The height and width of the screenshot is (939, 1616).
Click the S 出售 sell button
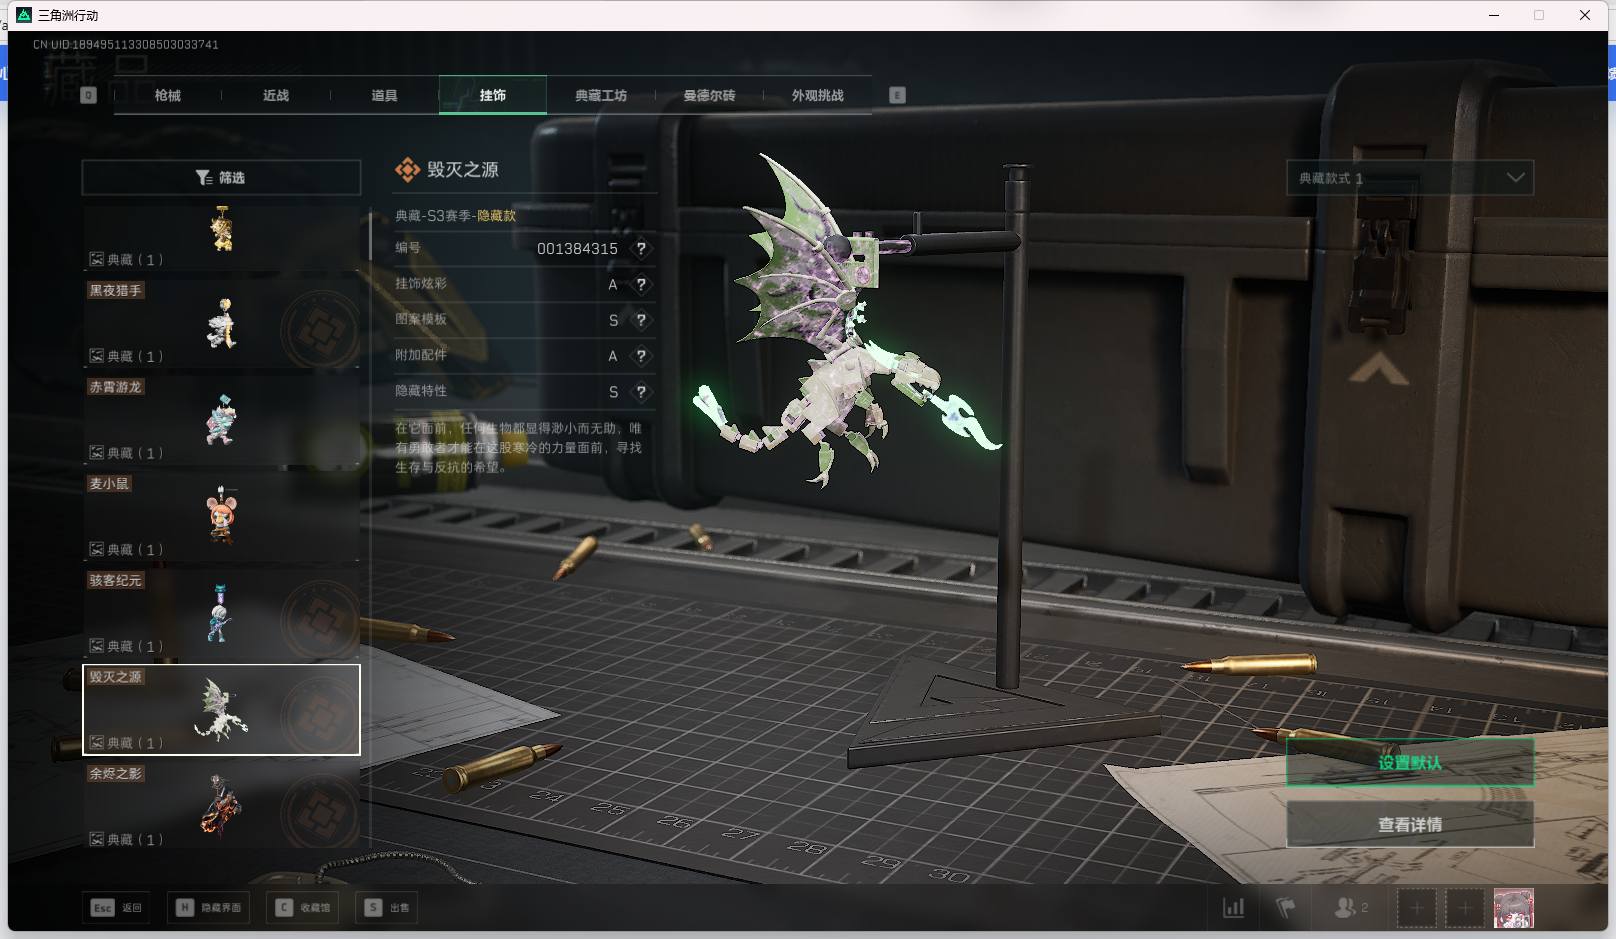[x=387, y=907]
